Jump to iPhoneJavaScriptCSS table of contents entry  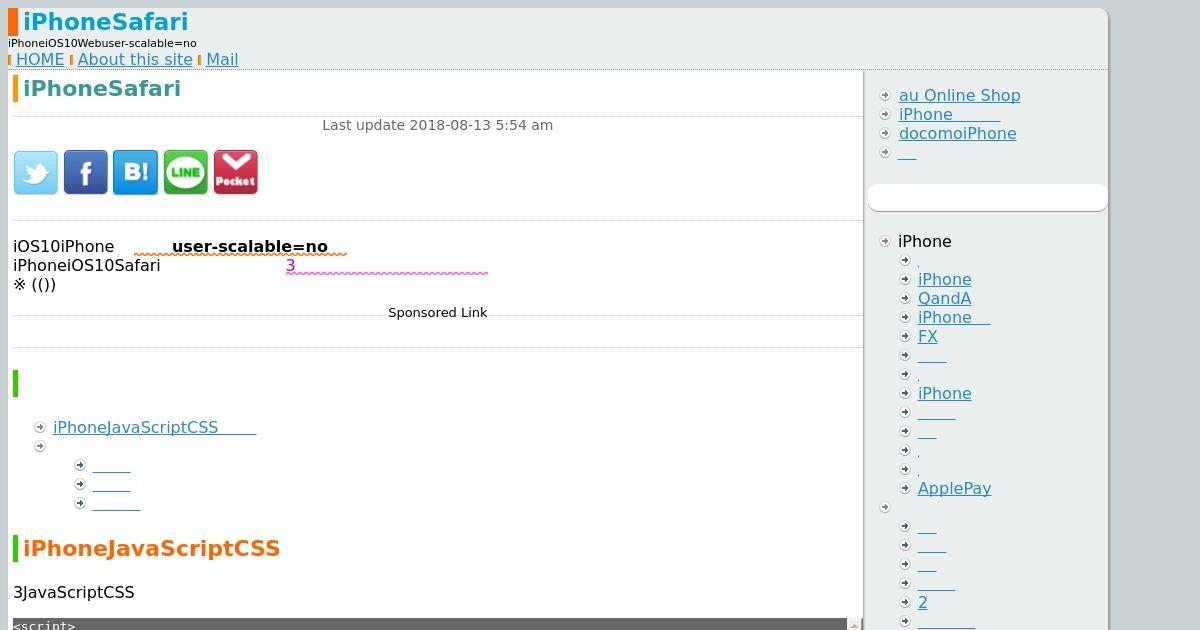(x=154, y=428)
